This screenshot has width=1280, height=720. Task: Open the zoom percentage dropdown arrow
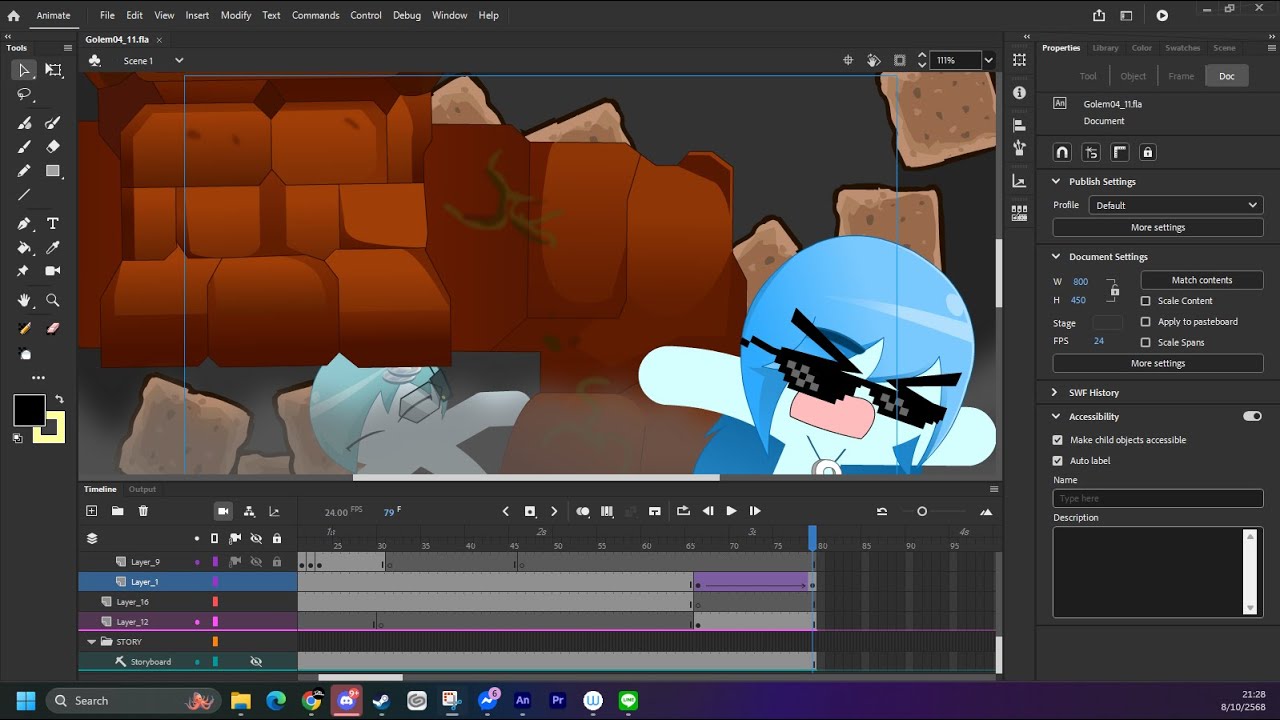click(x=988, y=60)
